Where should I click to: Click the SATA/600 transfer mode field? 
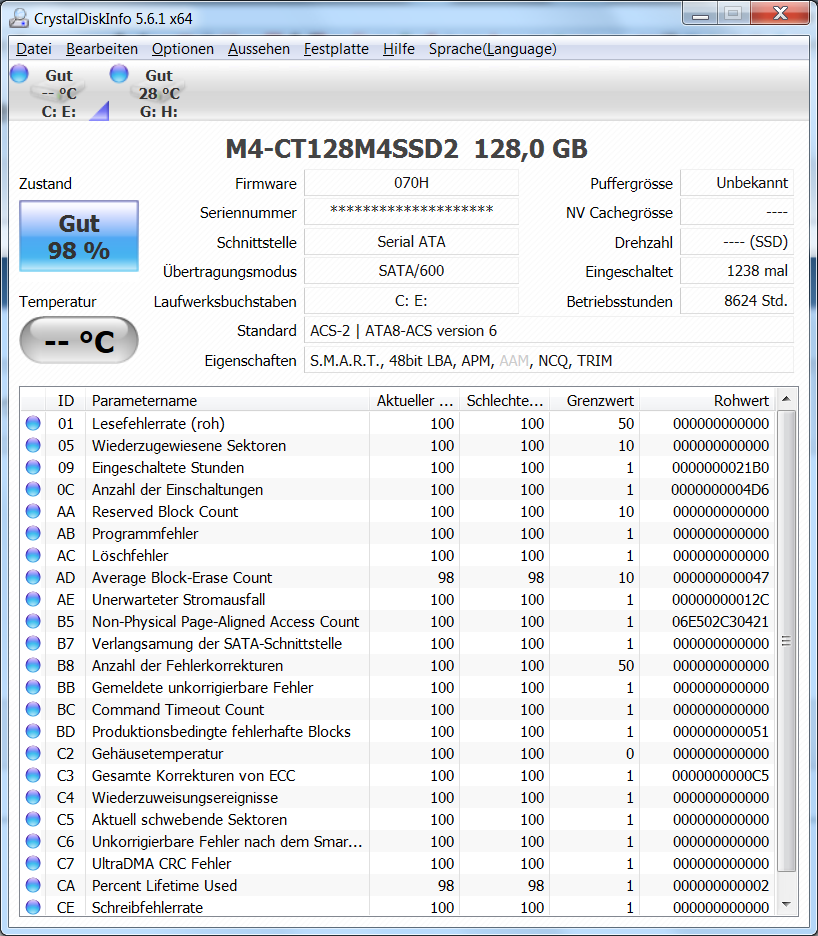[x=411, y=271]
